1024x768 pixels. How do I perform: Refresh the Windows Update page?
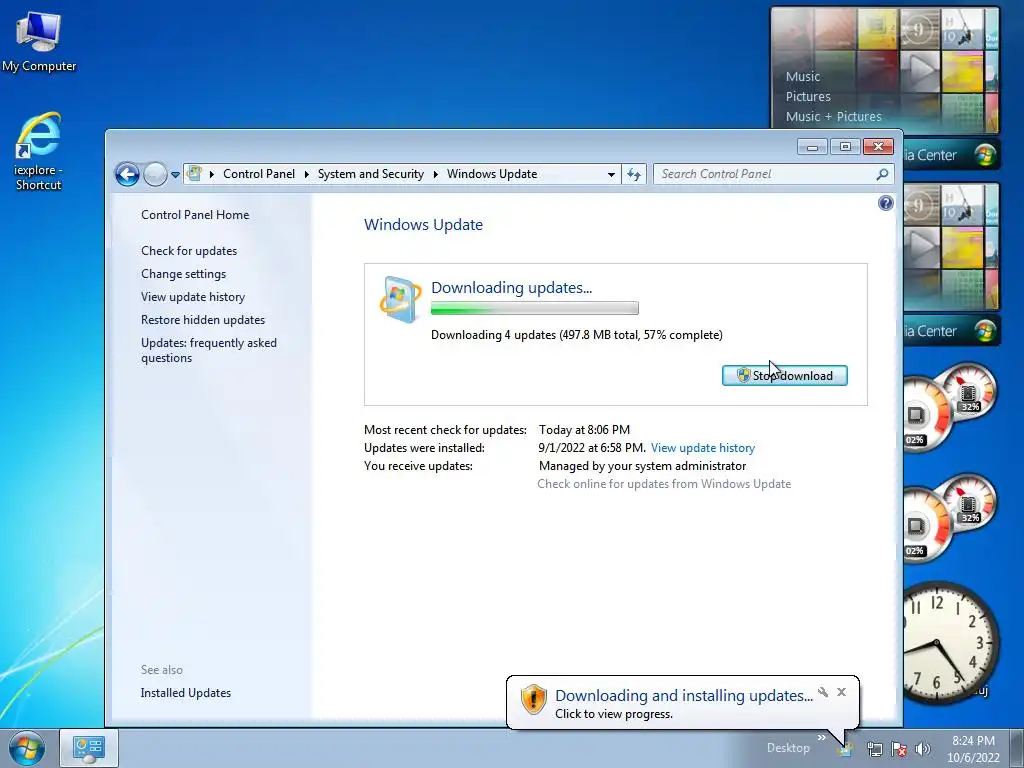(633, 174)
